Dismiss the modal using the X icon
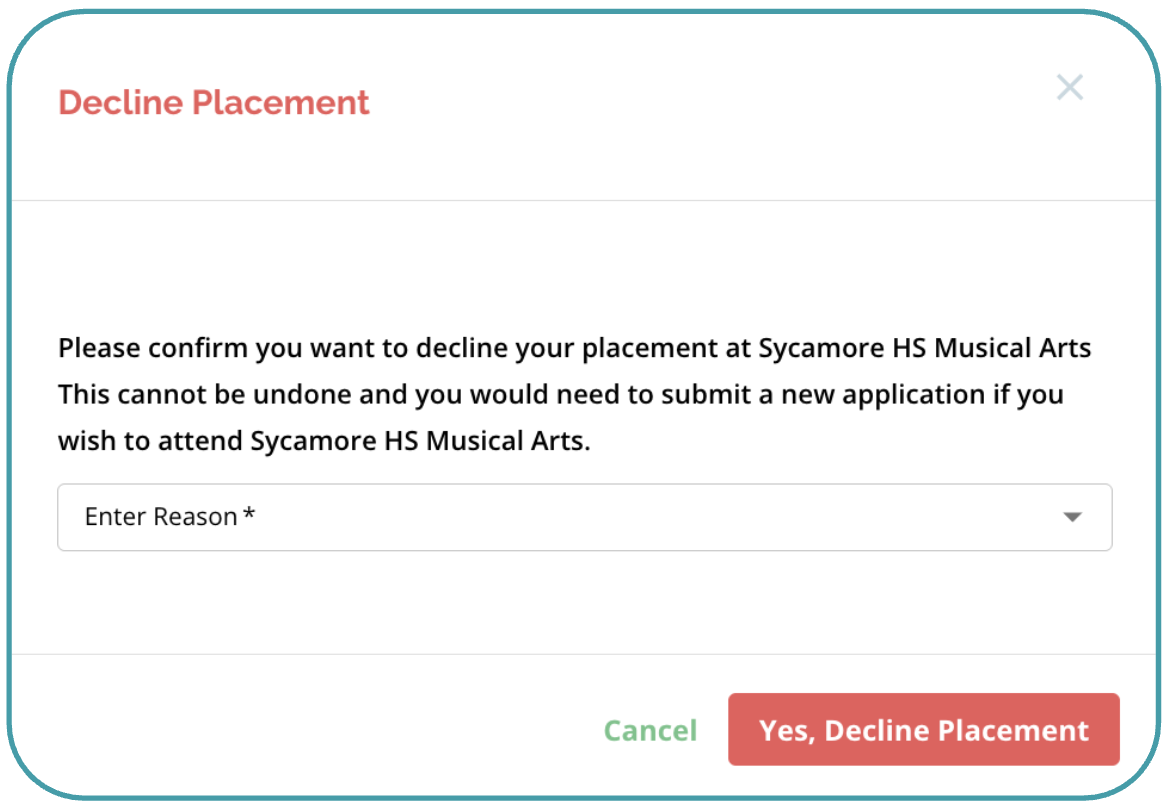1172x802 pixels. pos(1070,88)
